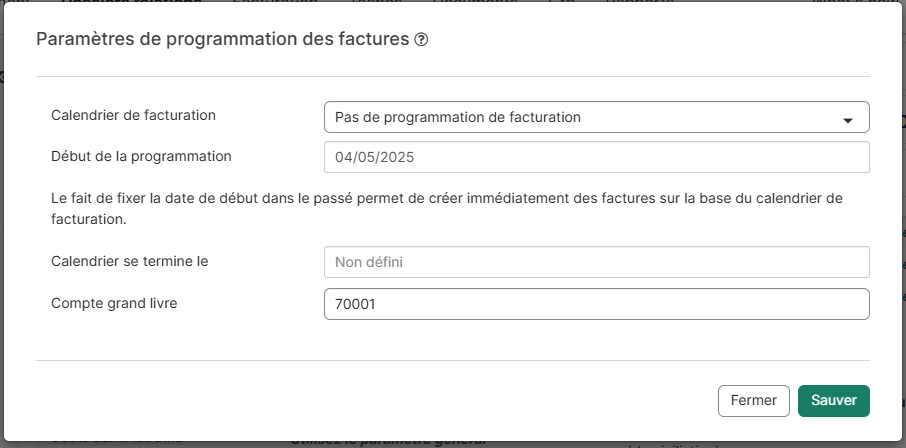906x448 pixels.
Task: Click the 'Début de la programmation' label text
Action: [x=141, y=156]
